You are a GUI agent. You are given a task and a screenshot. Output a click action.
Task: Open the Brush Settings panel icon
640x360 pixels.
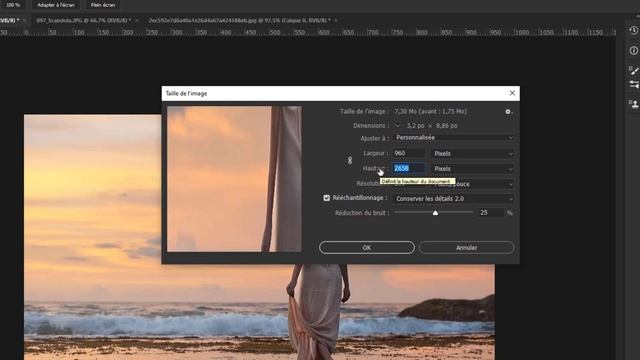point(633,70)
